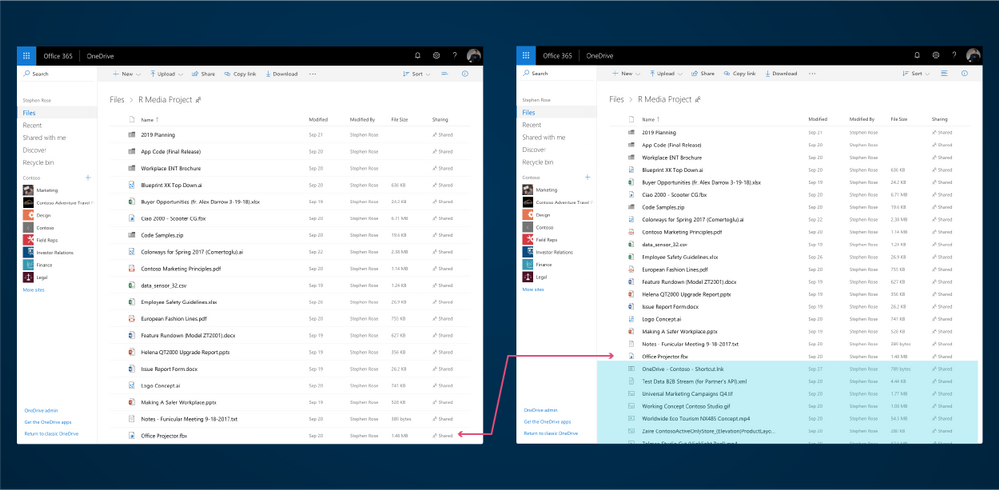
Task: Expand the Upload dropdown in right window
Action: (666, 74)
